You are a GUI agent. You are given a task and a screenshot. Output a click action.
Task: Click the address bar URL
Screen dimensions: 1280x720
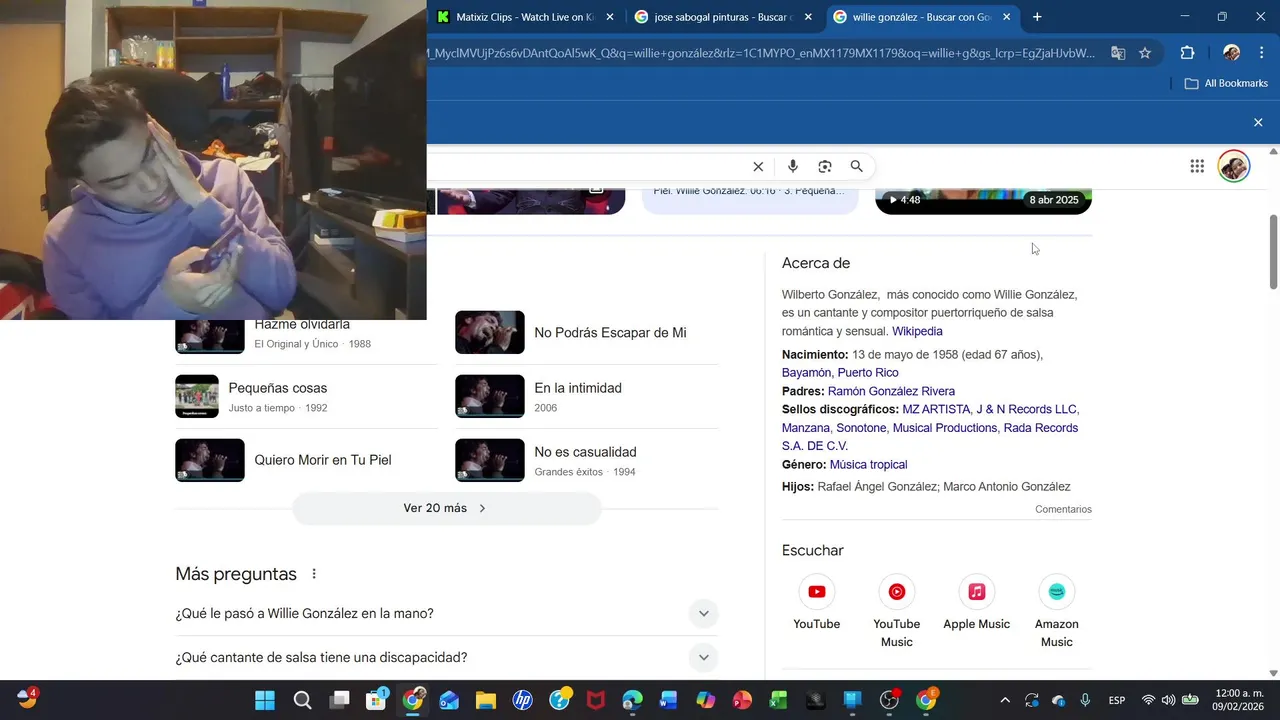pyautogui.click(x=762, y=53)
